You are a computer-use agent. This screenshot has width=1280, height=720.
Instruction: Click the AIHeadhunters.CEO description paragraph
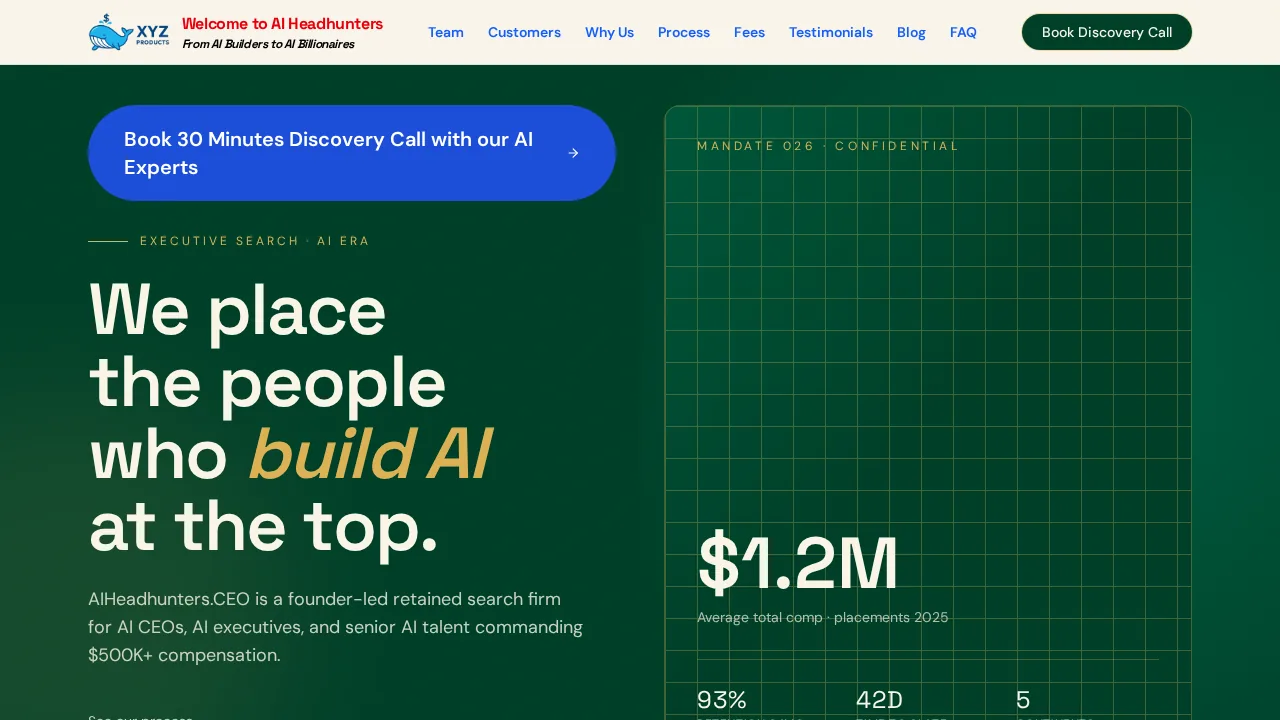pos(336,627)
